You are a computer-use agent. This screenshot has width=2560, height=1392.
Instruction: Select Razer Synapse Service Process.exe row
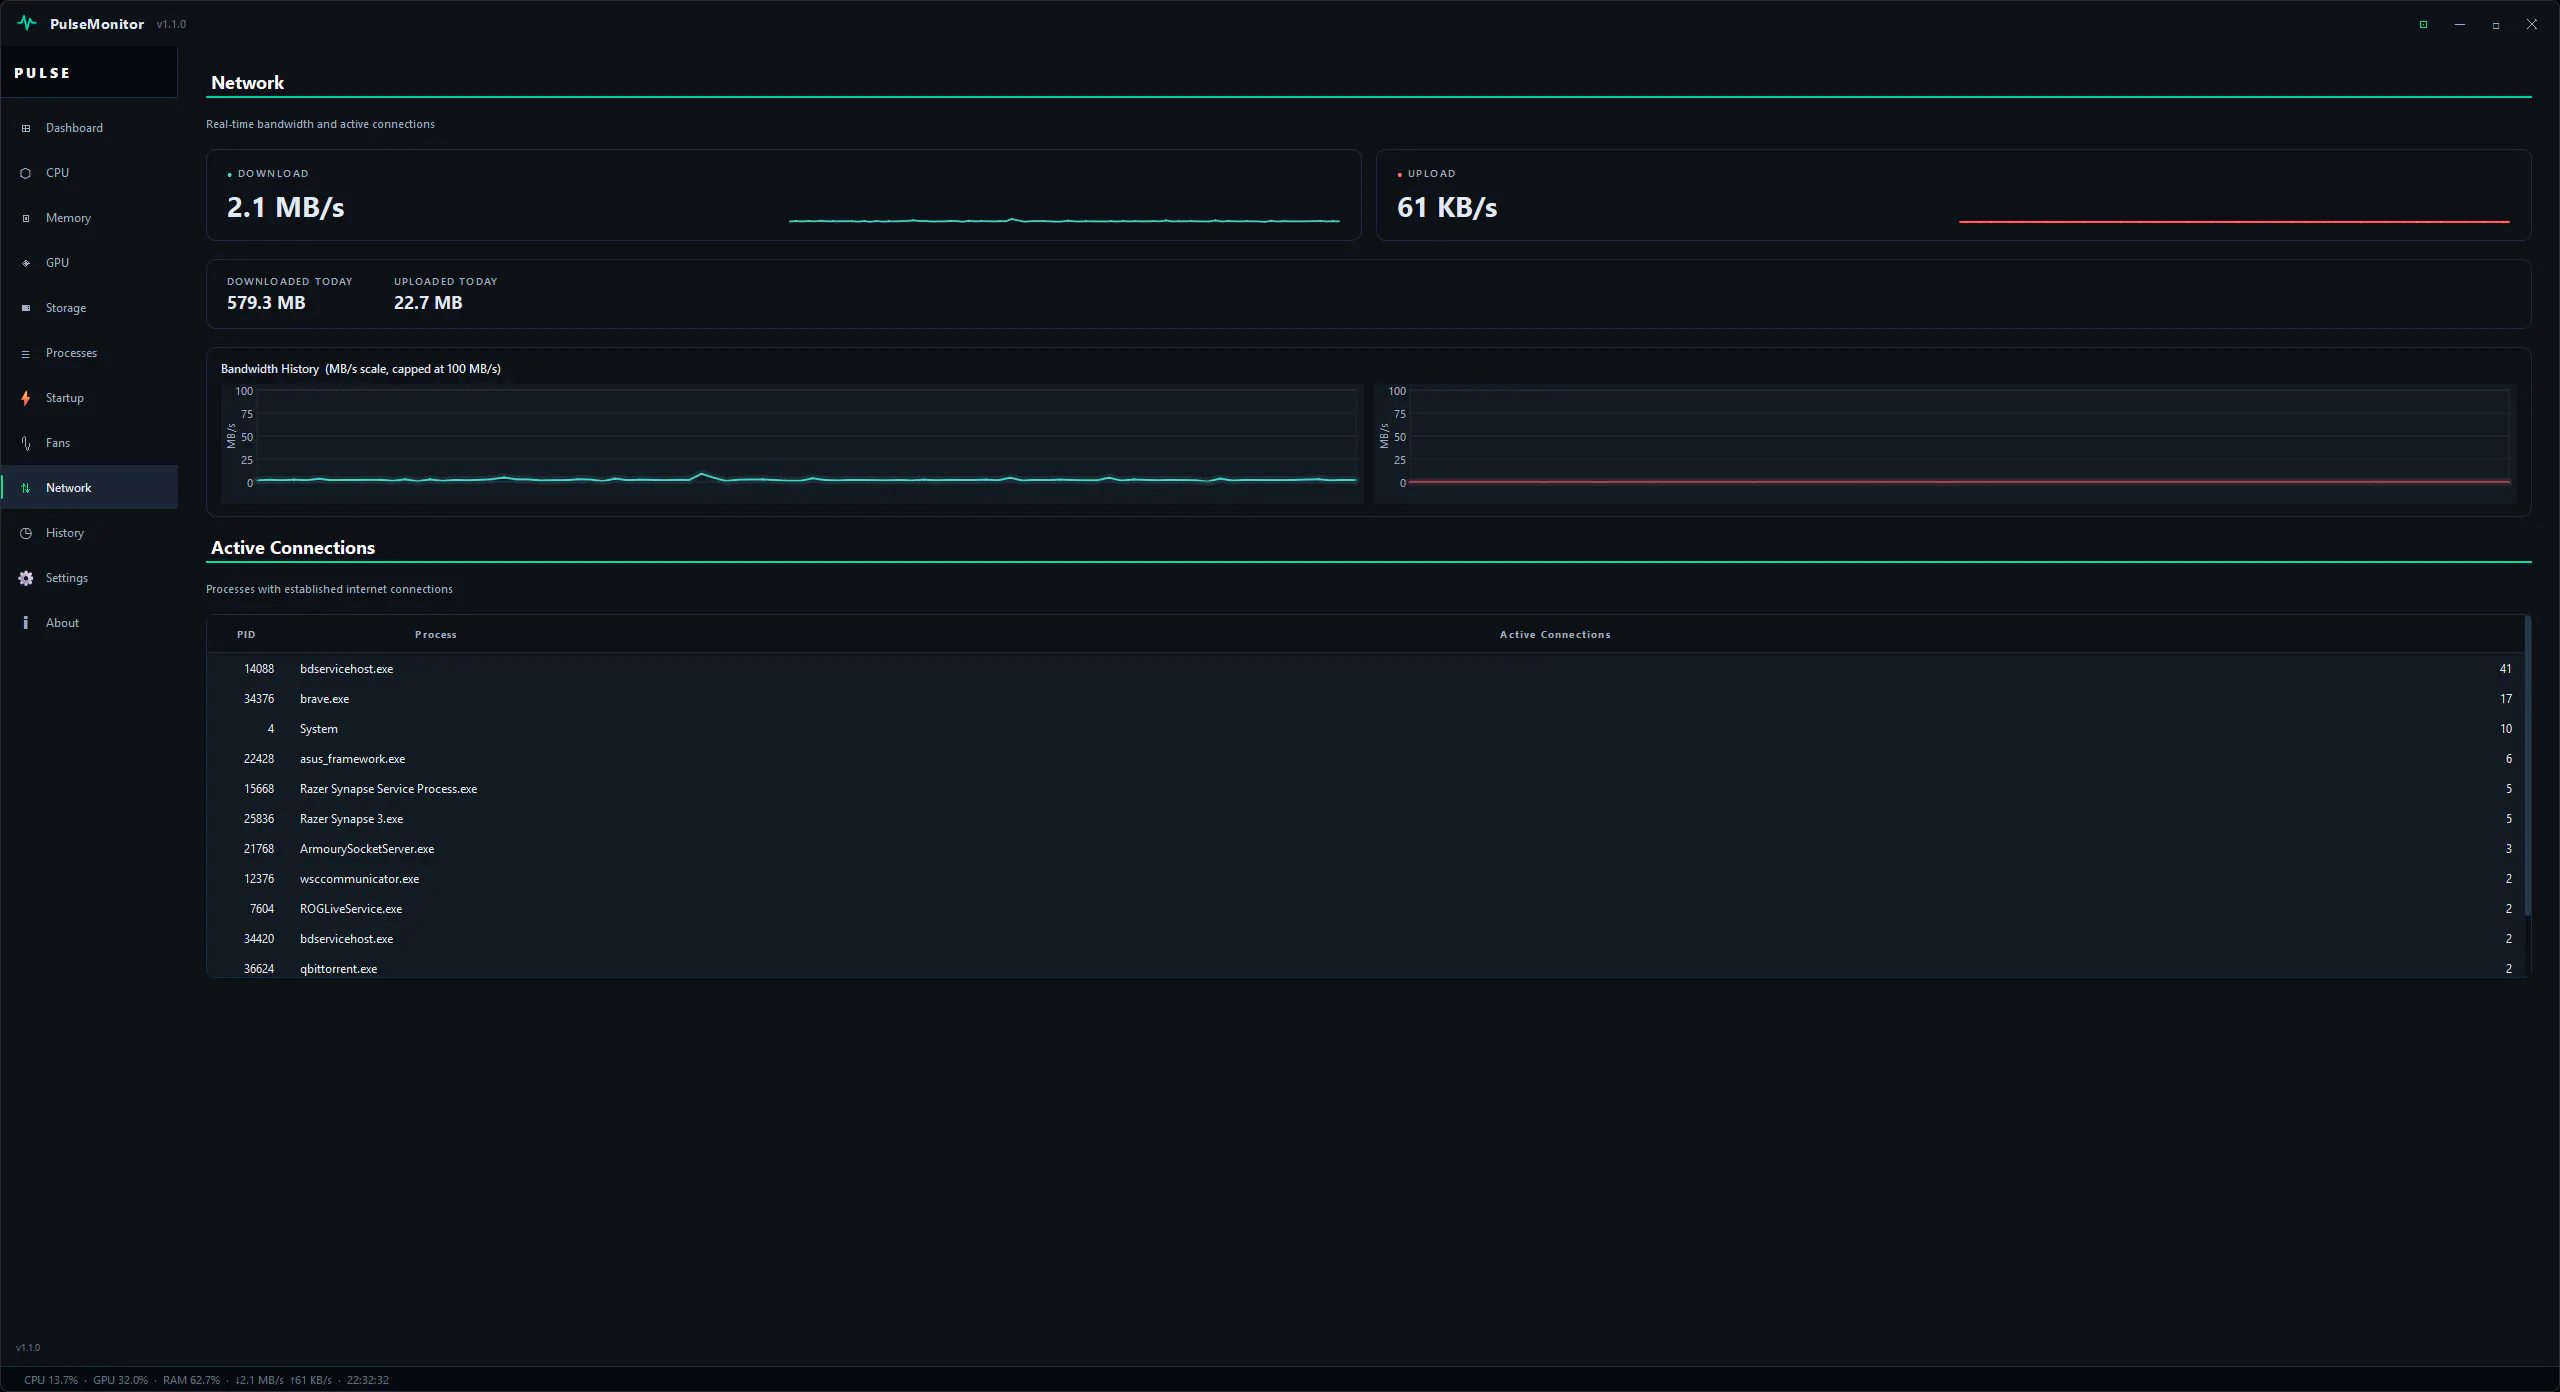click(x=1366, y=789)
